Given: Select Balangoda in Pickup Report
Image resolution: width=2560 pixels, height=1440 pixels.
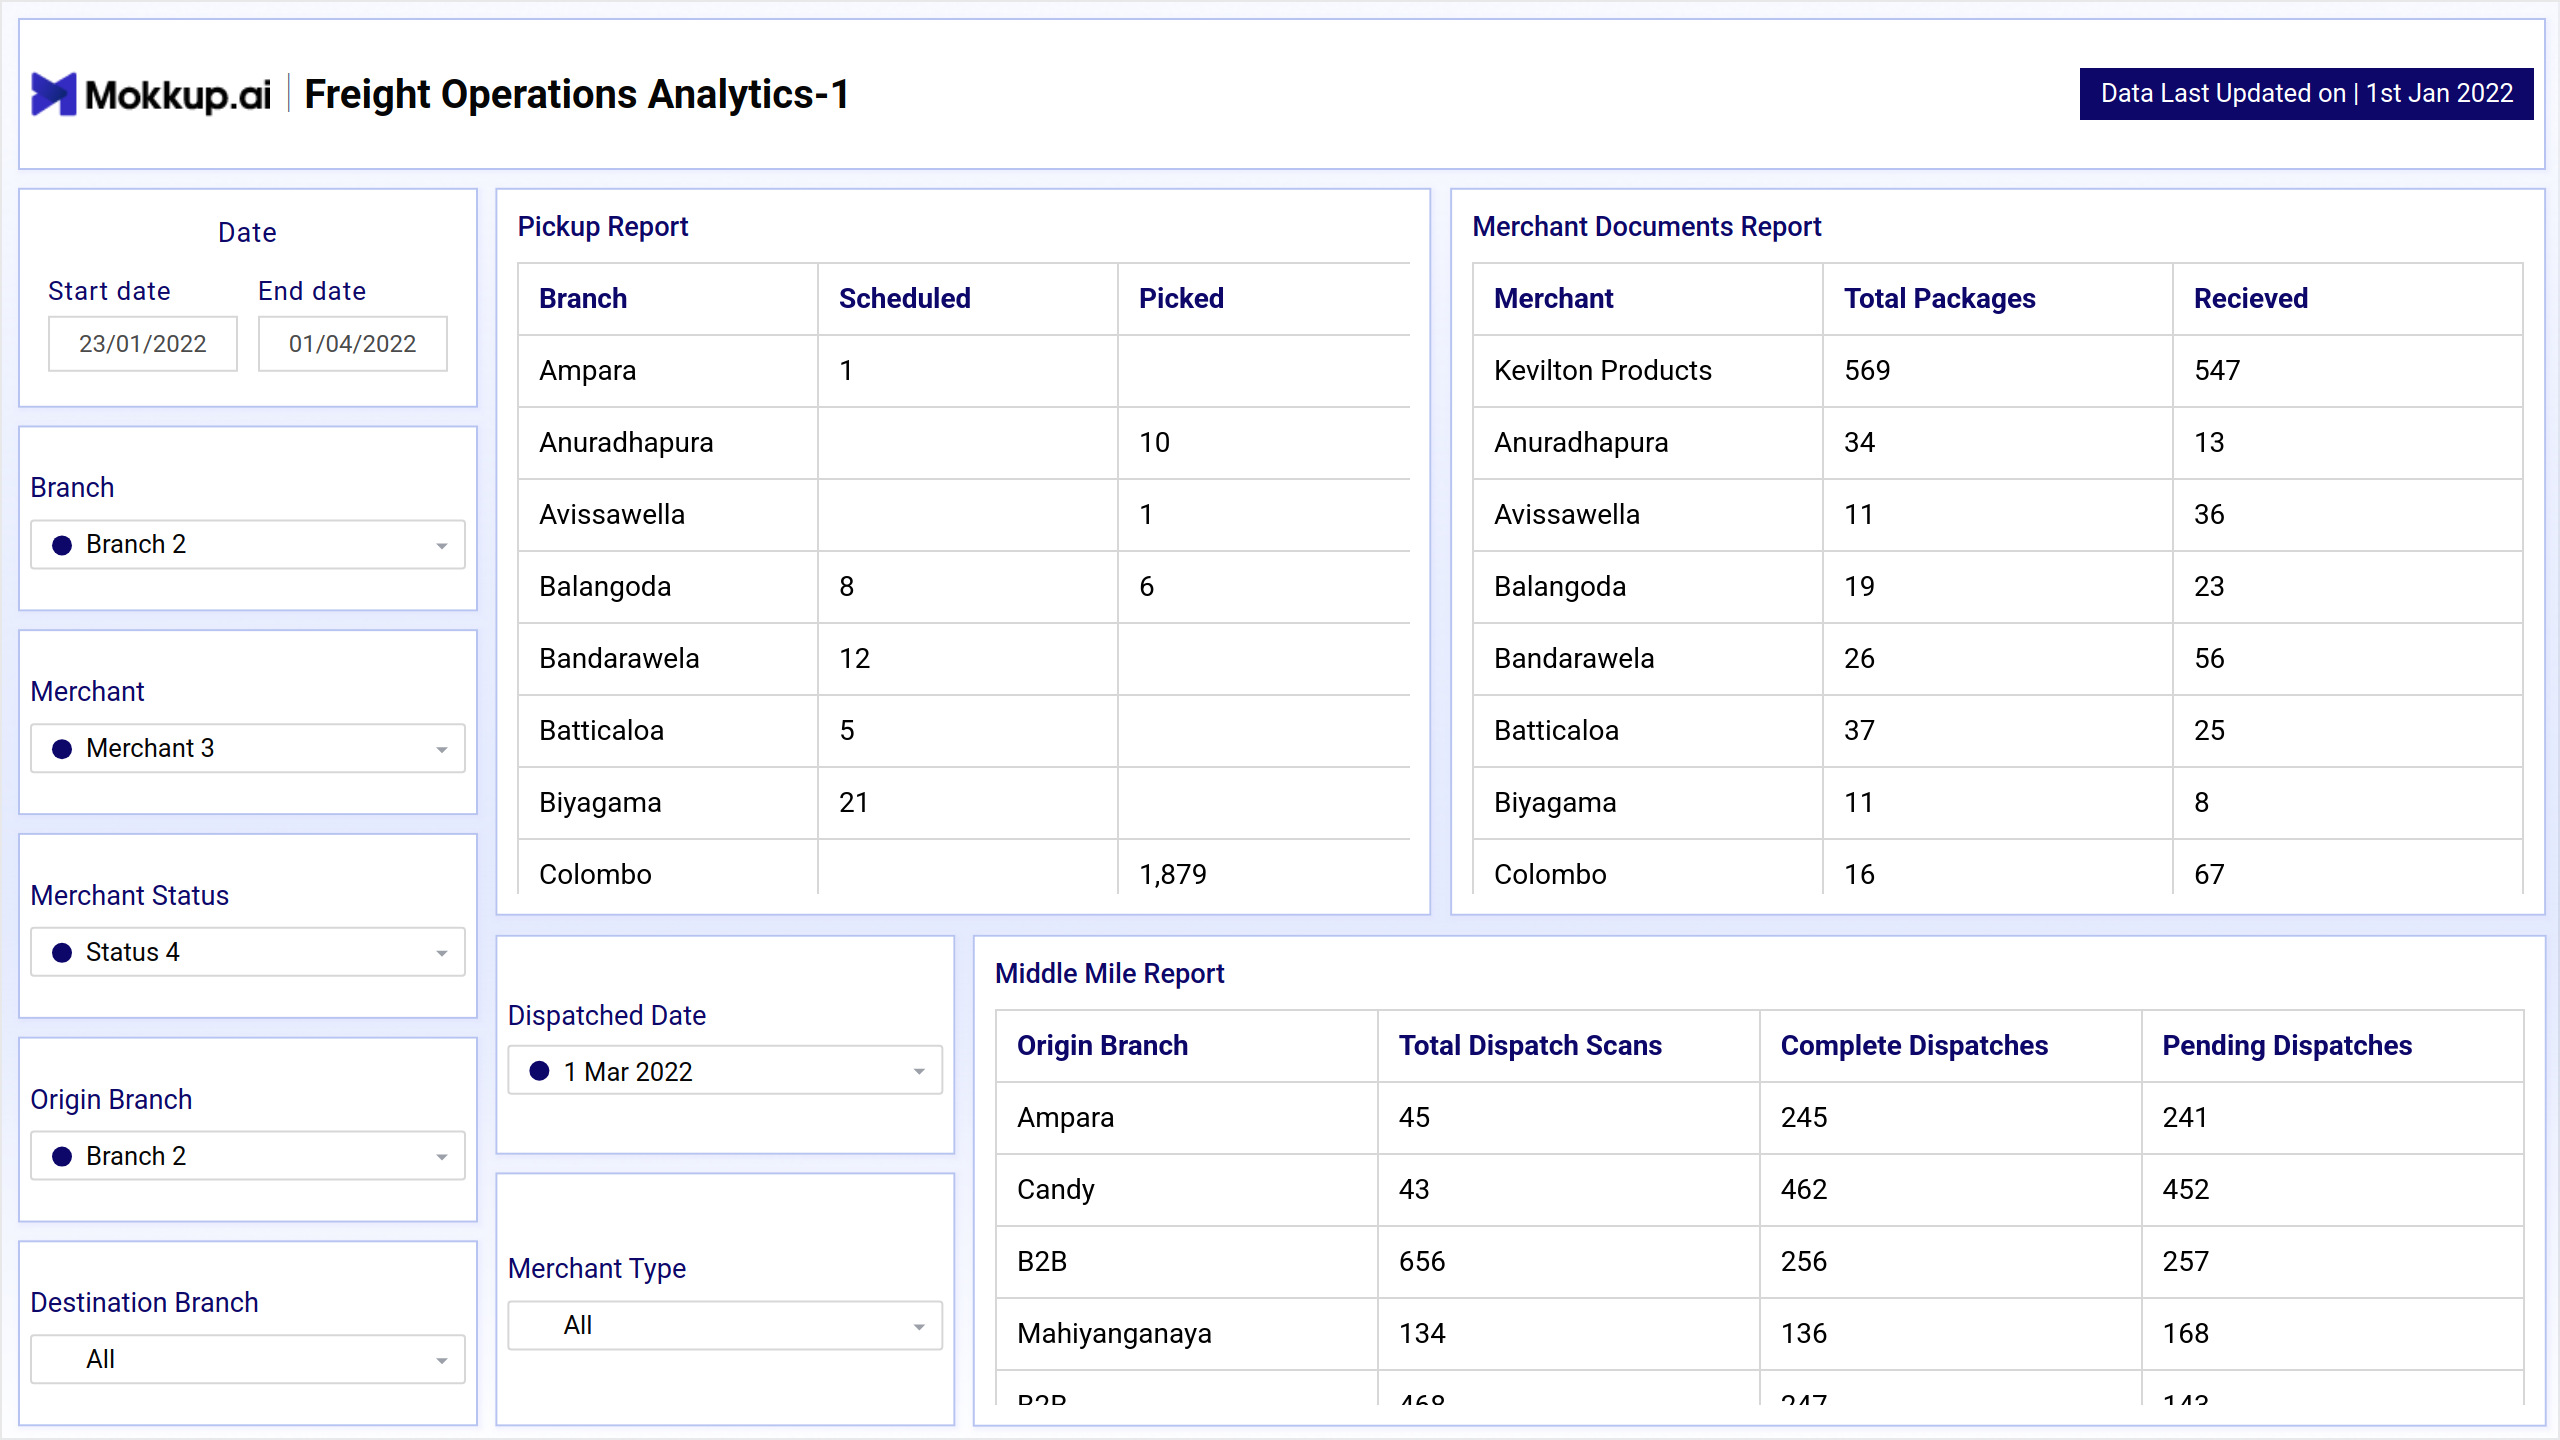Looking at the screenshot, I should point(964,587).
